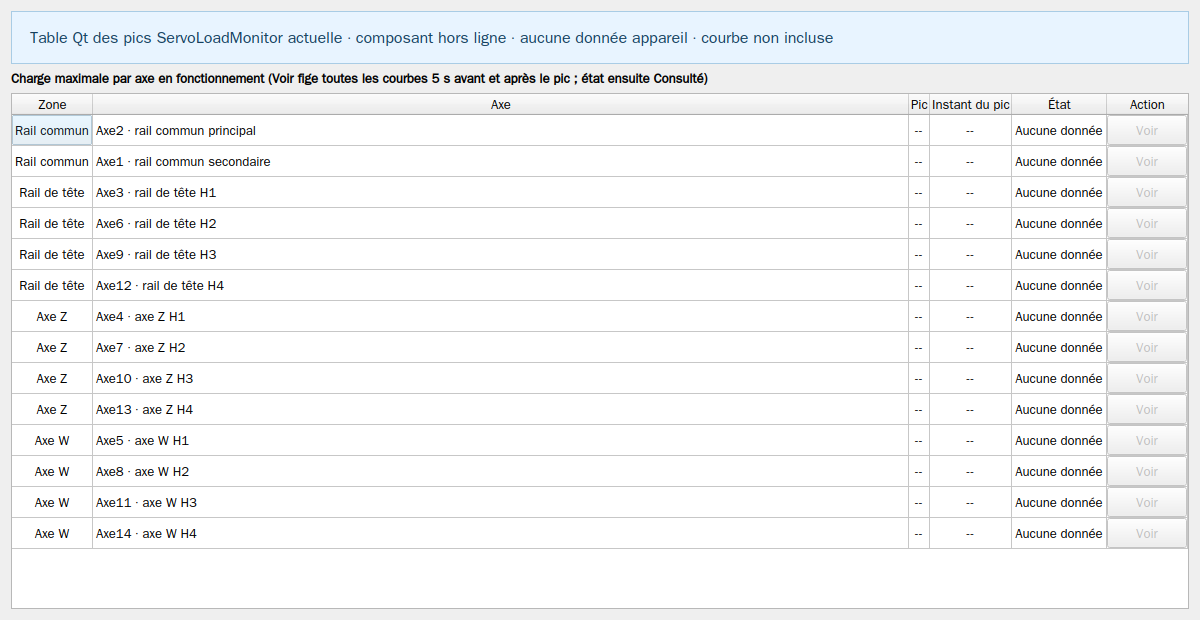The image size is (1200, 620).
Task: Click Voir for Axe7 axe Z H2
Action: click(x=1147, y=348)
